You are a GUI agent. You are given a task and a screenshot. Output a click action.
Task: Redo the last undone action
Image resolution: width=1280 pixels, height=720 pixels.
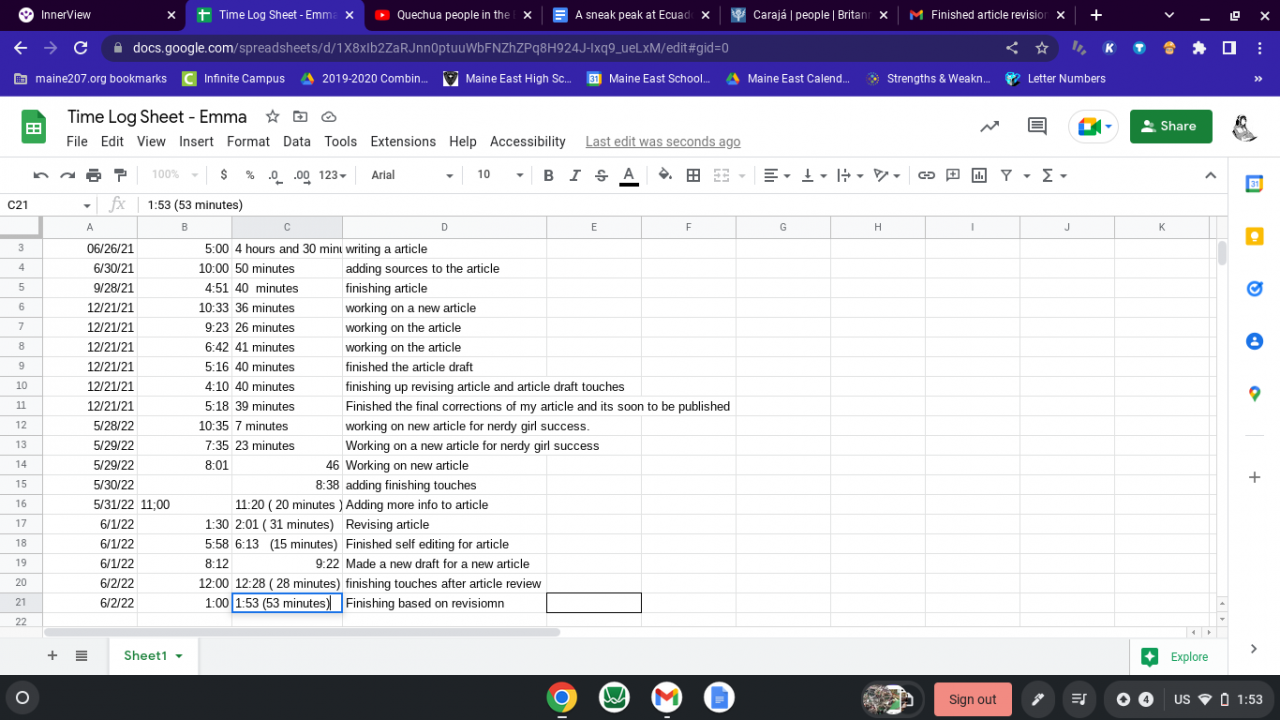point(67,175)
